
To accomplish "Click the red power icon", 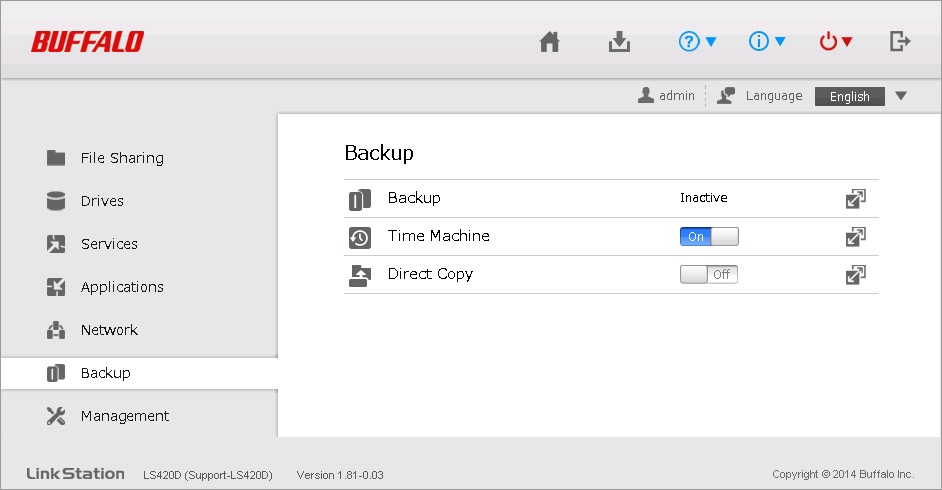I will tap(828, 41).
